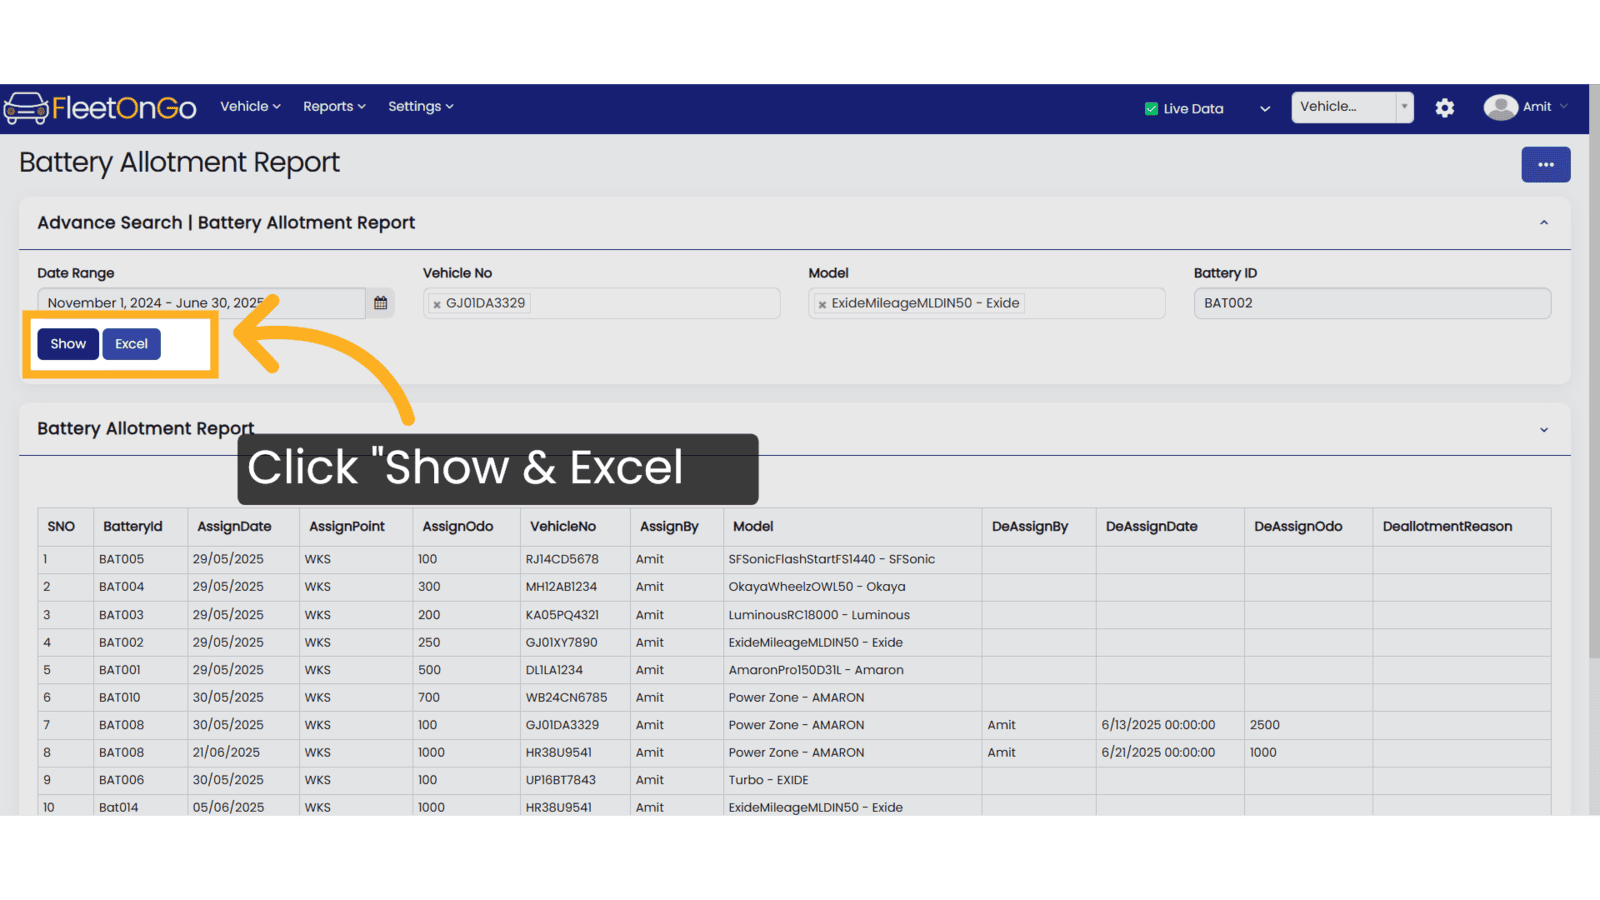Open the Reports menu

[x=334, y=106]
